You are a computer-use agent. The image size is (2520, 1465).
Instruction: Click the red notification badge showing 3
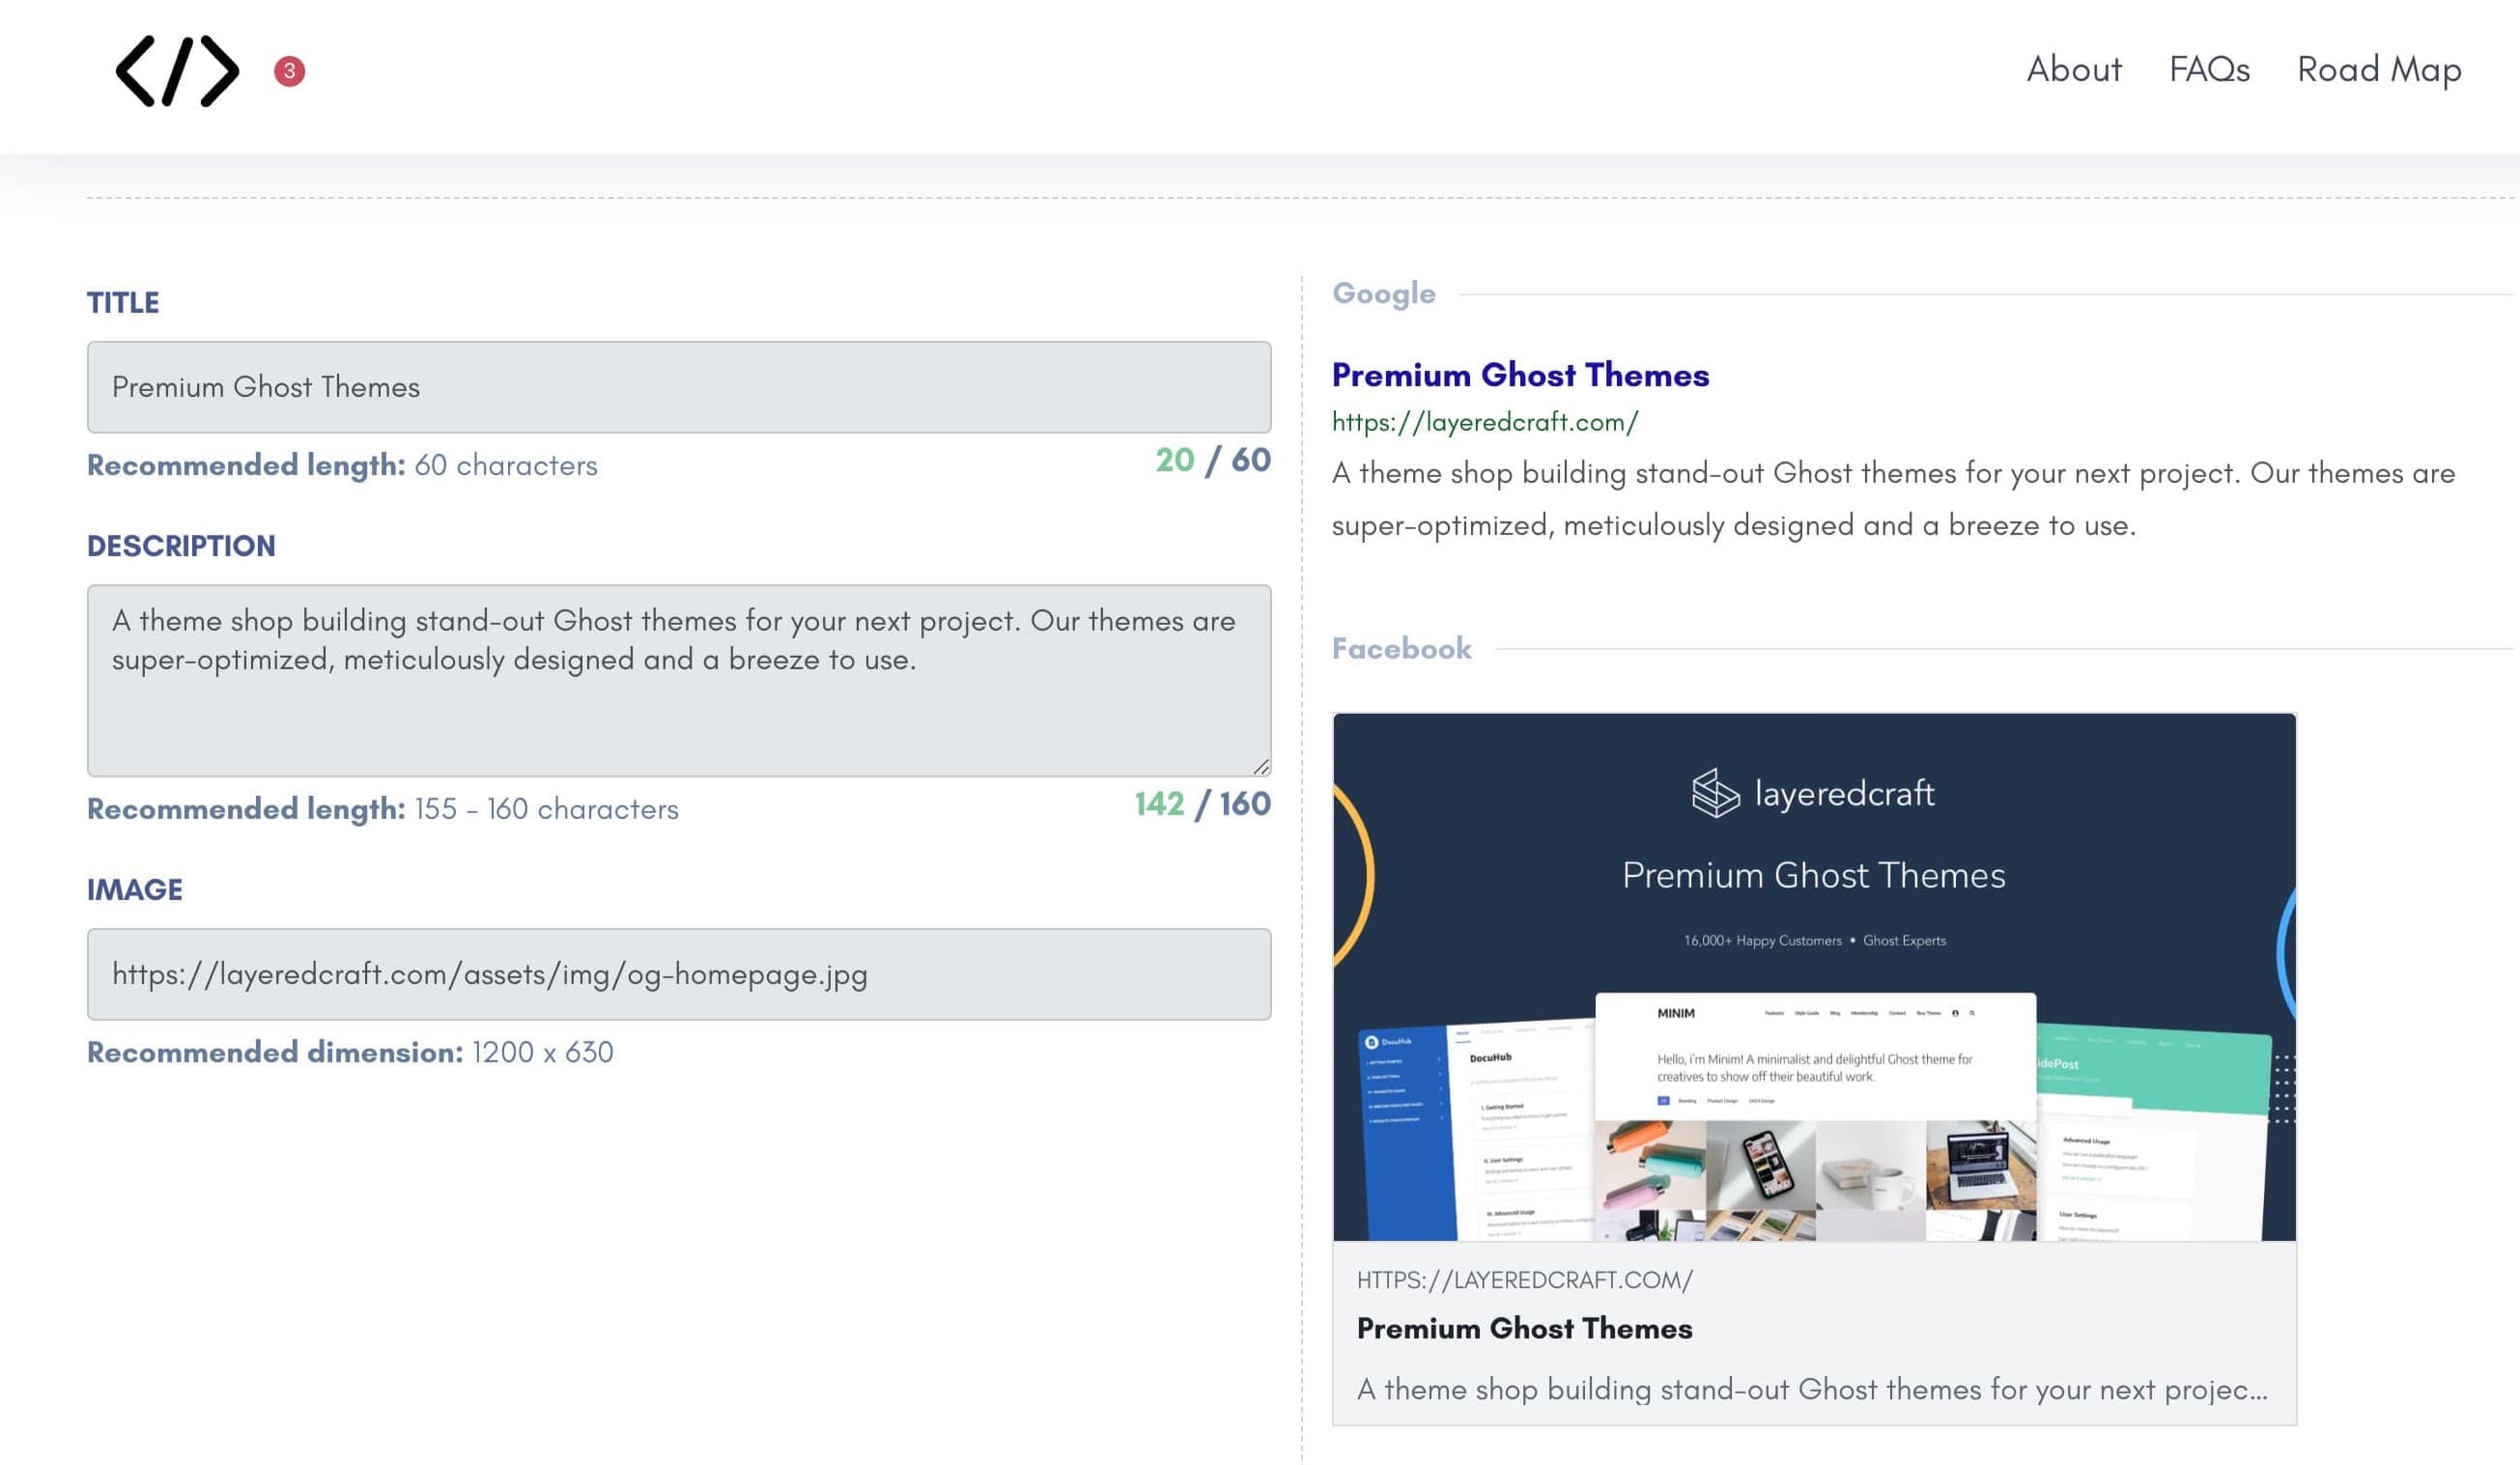pyautogui.click(x=289, y=71)
